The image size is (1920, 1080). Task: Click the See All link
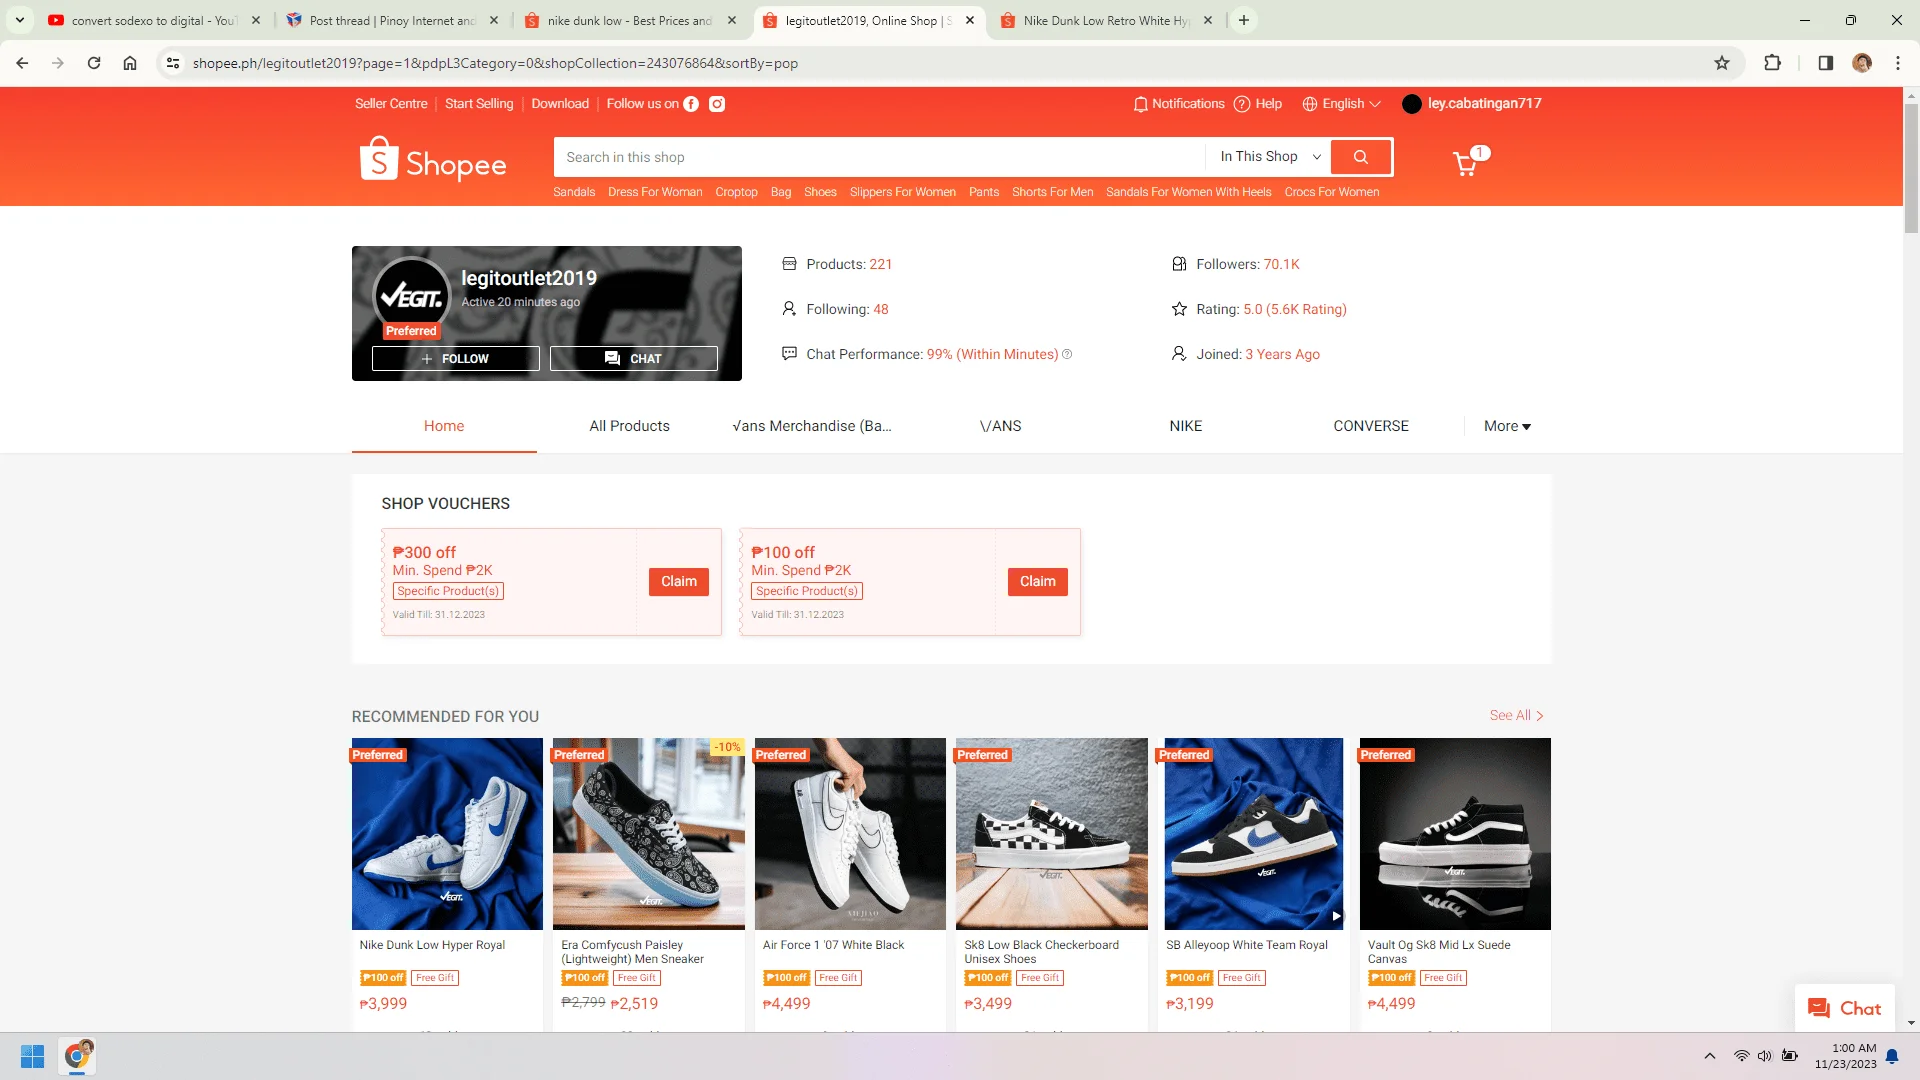pyautogui.click(x=1517, y=716)
